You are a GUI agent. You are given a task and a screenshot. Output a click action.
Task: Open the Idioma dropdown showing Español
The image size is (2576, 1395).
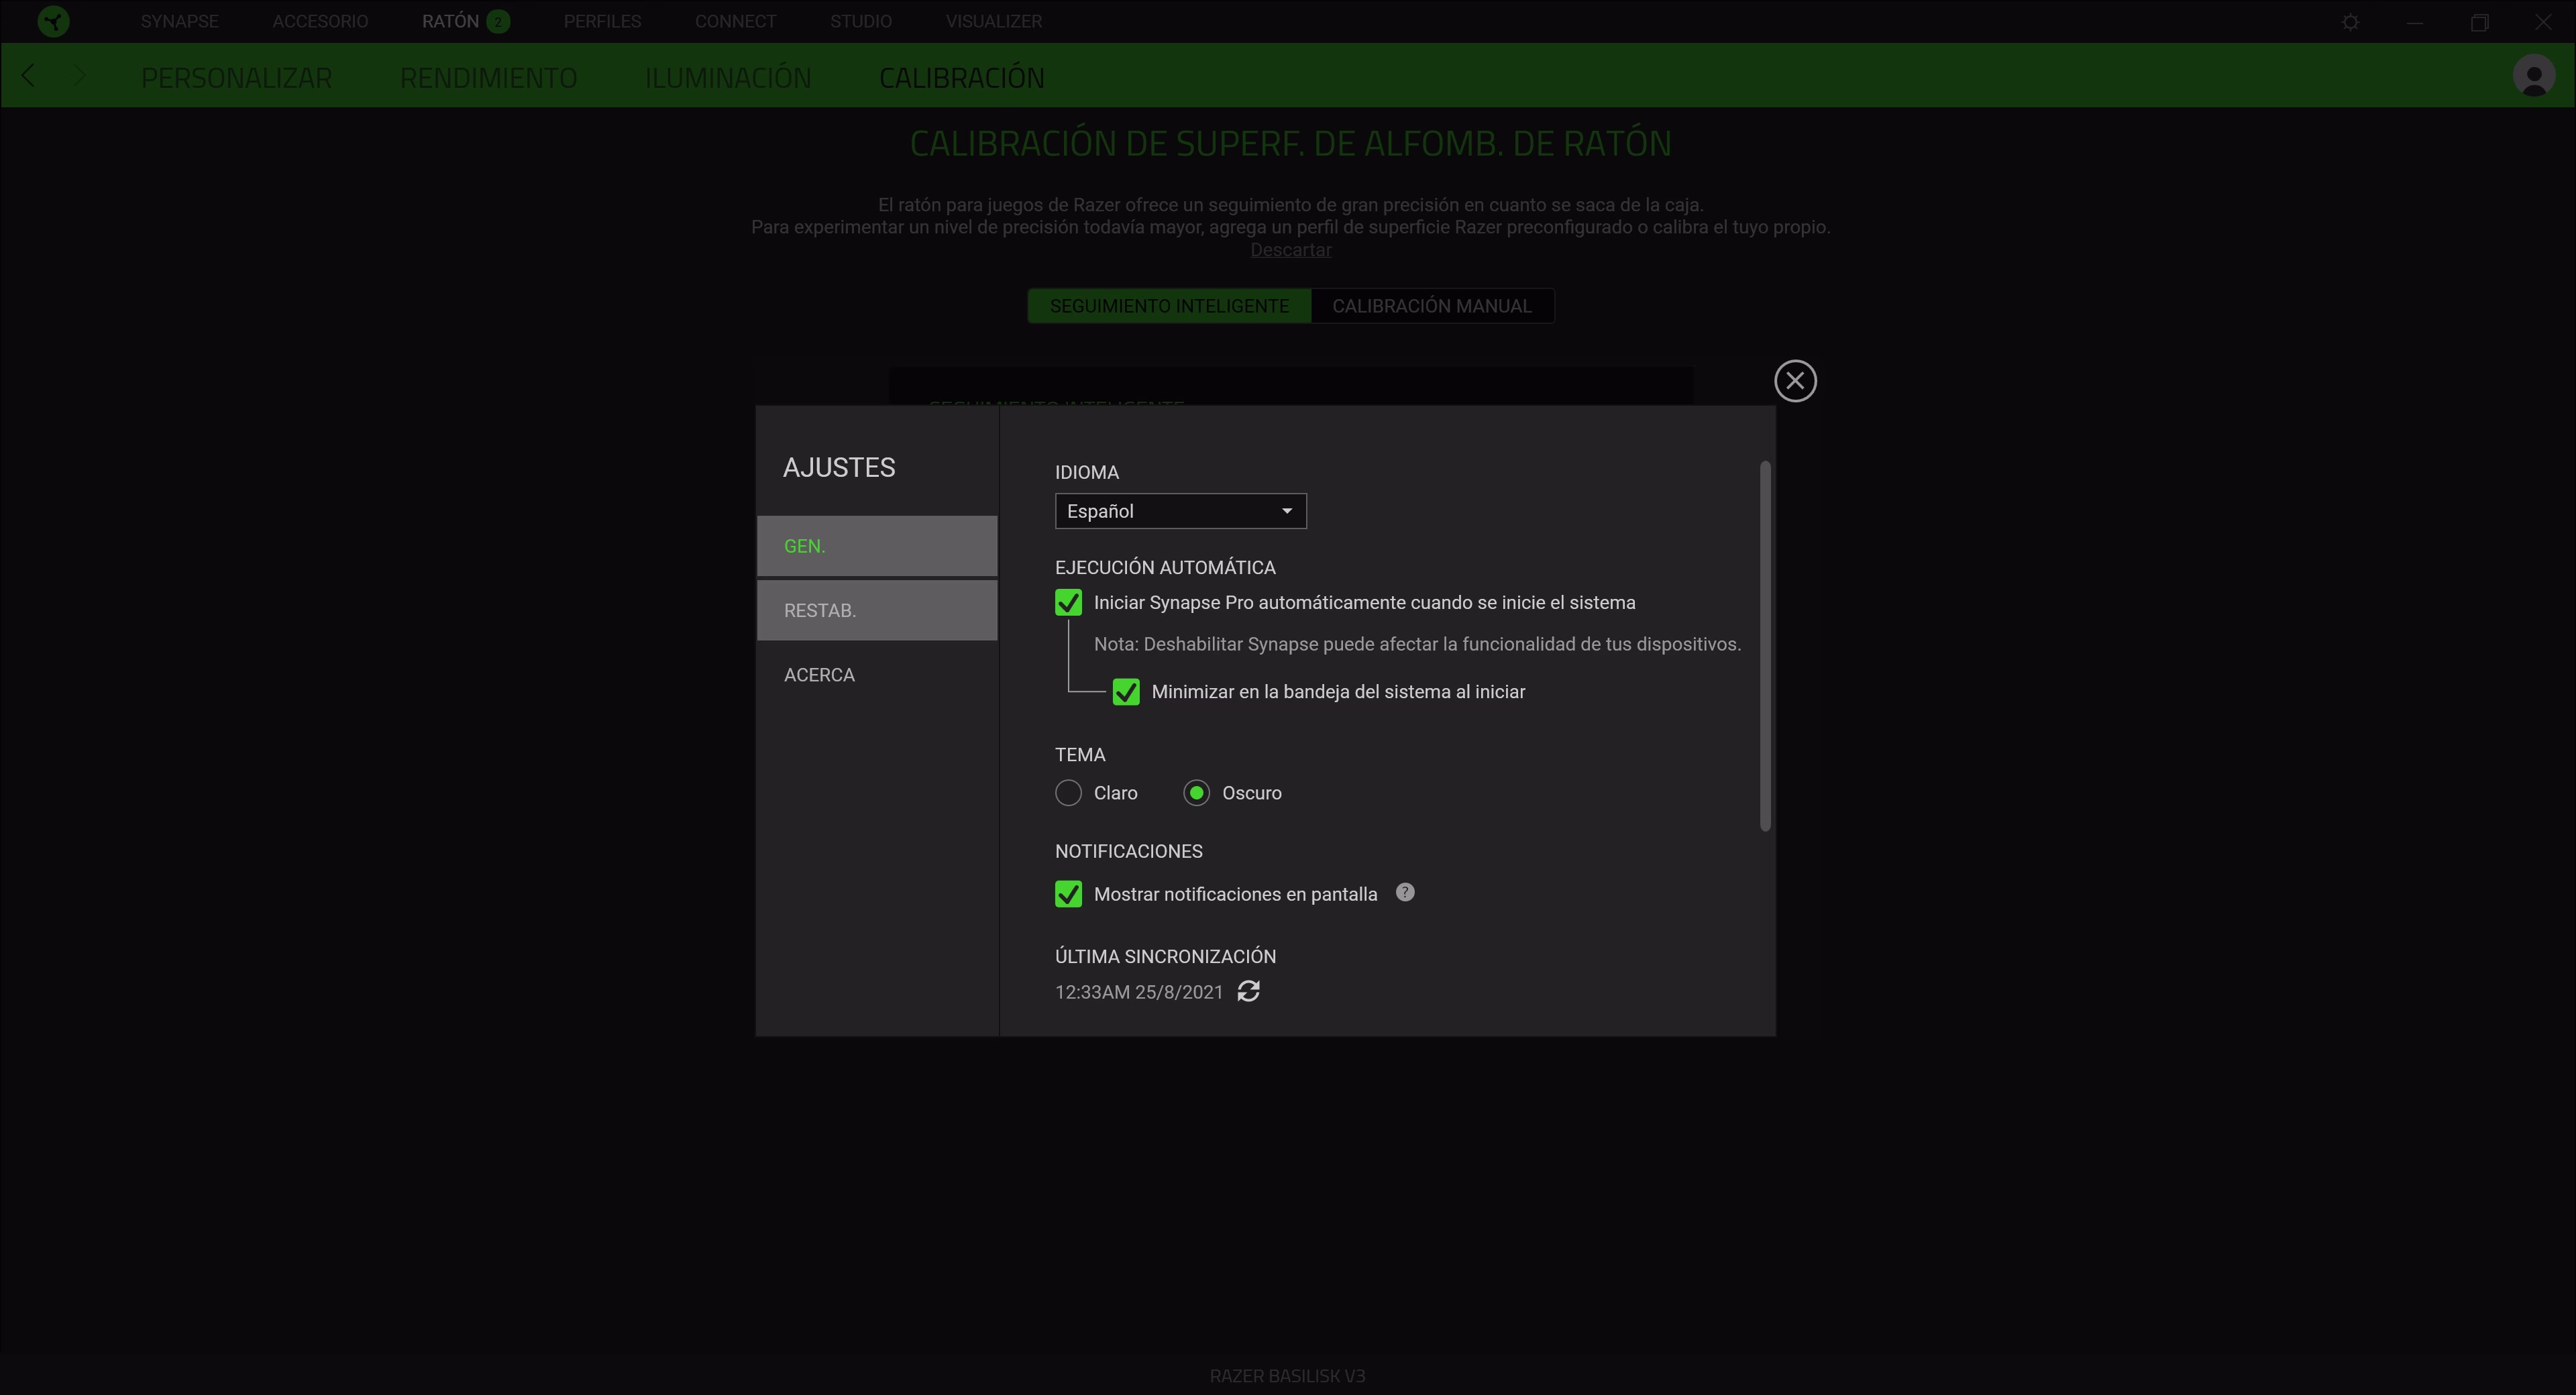click(x=1180, y=511)
